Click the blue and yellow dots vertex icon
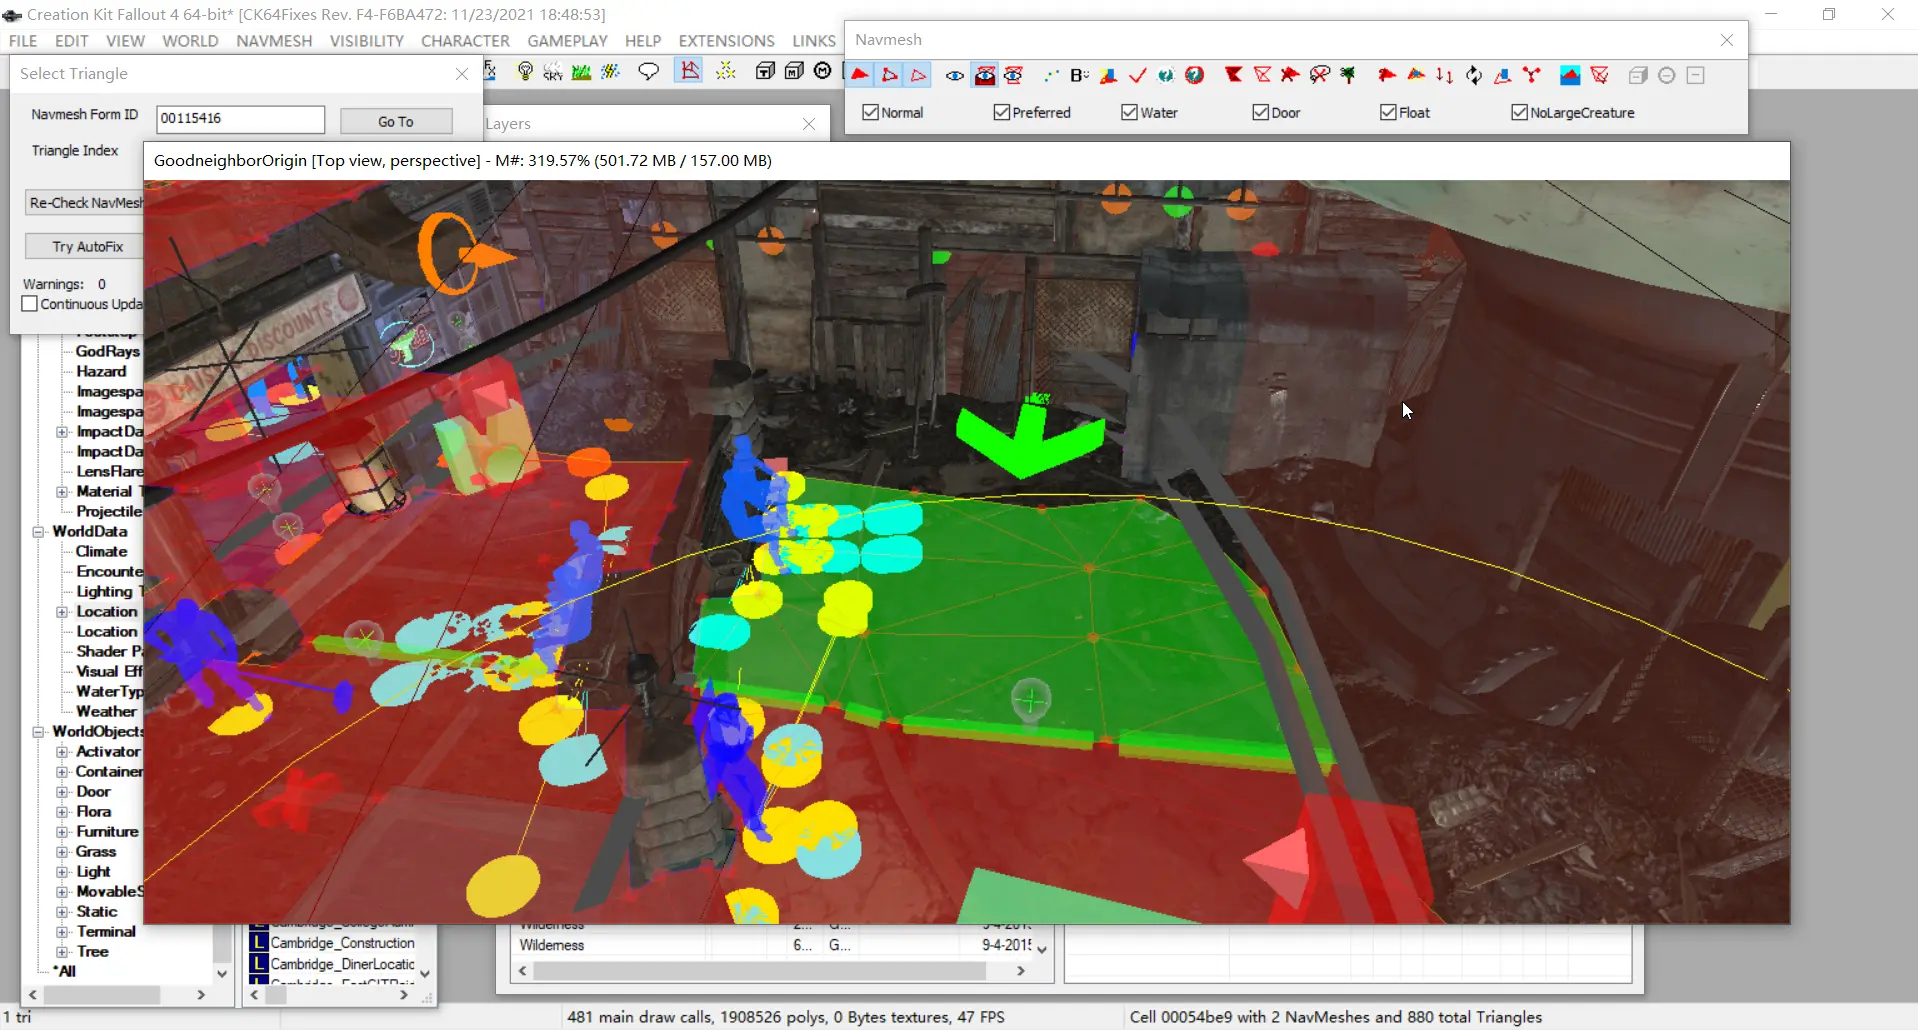 coord(1050,75)
